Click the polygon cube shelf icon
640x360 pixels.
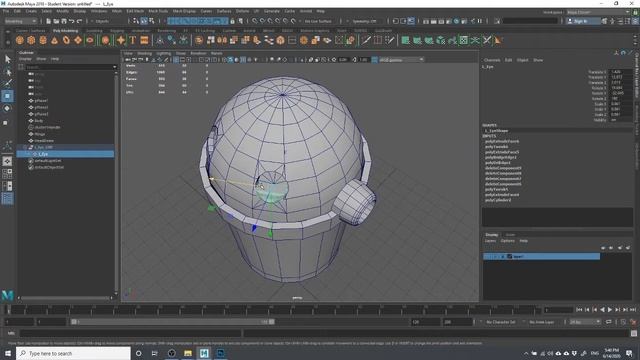coord(31,40)
